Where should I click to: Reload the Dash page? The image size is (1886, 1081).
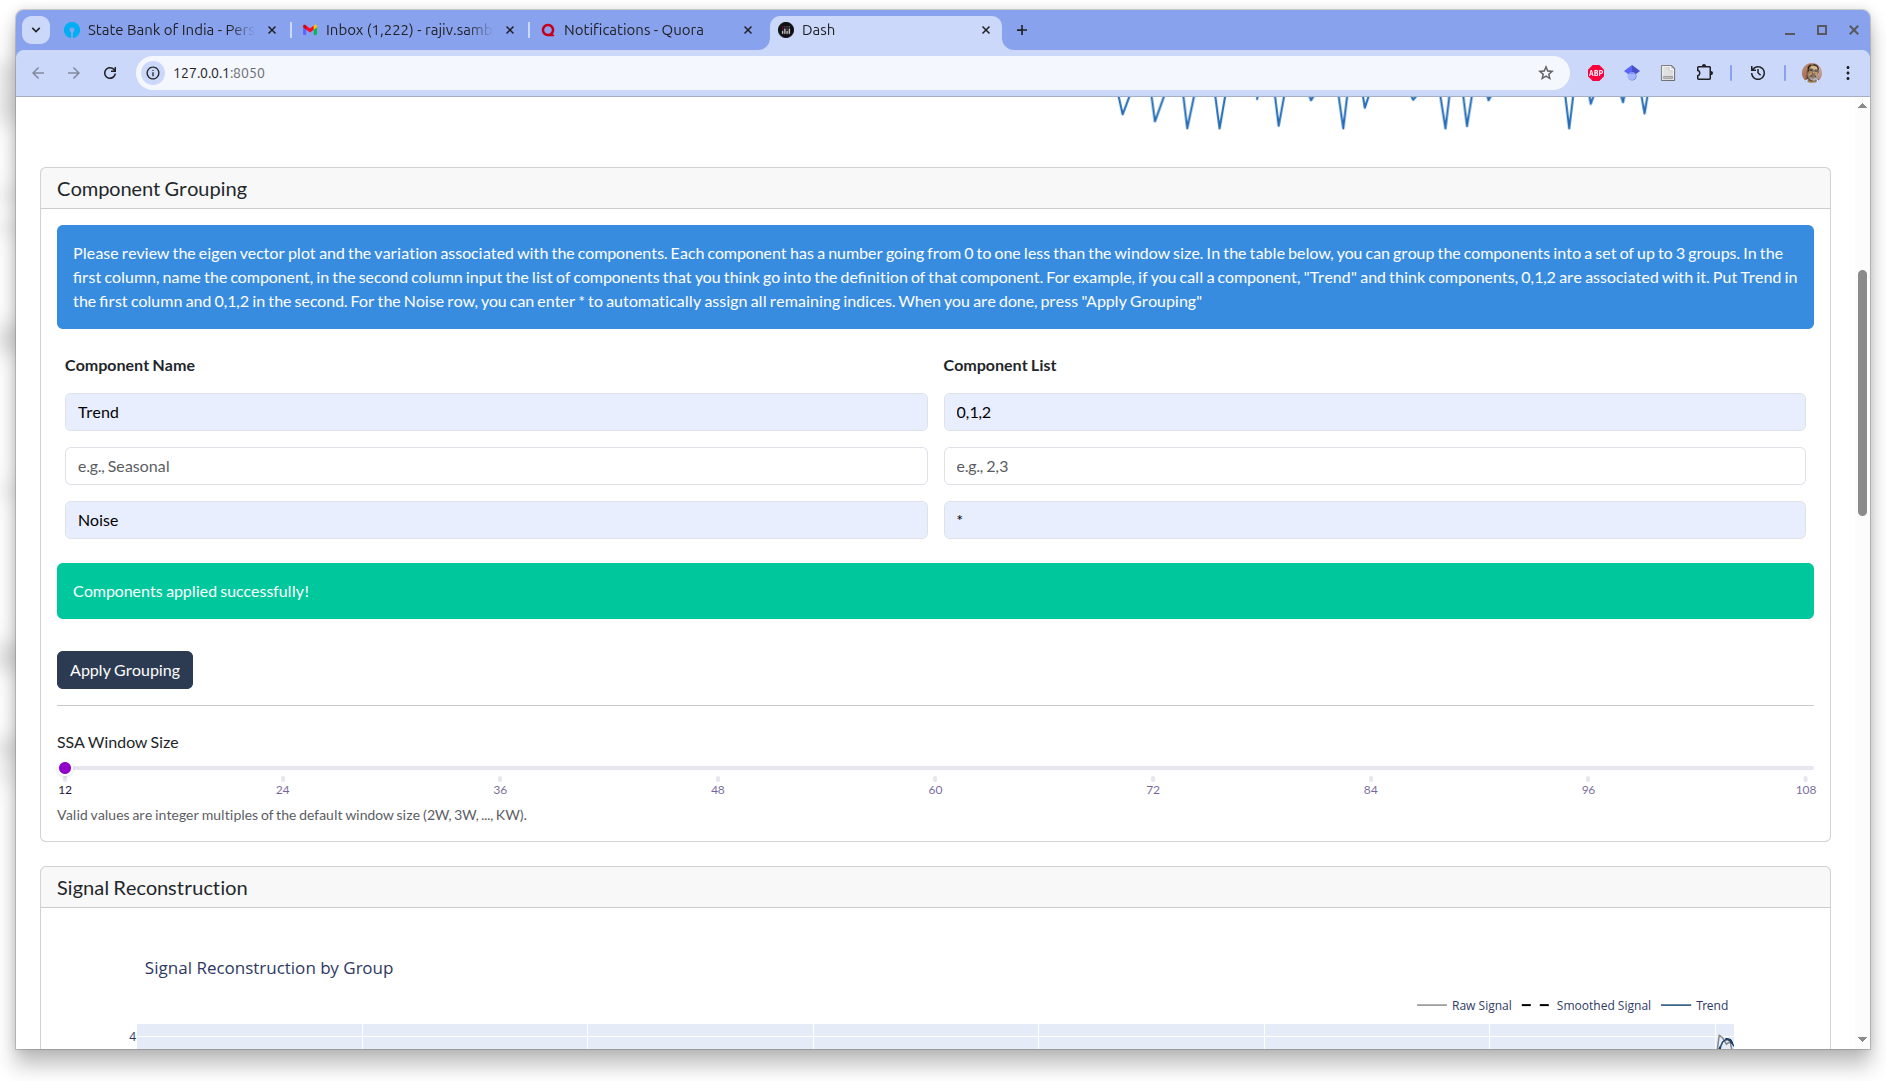point(110,73)
